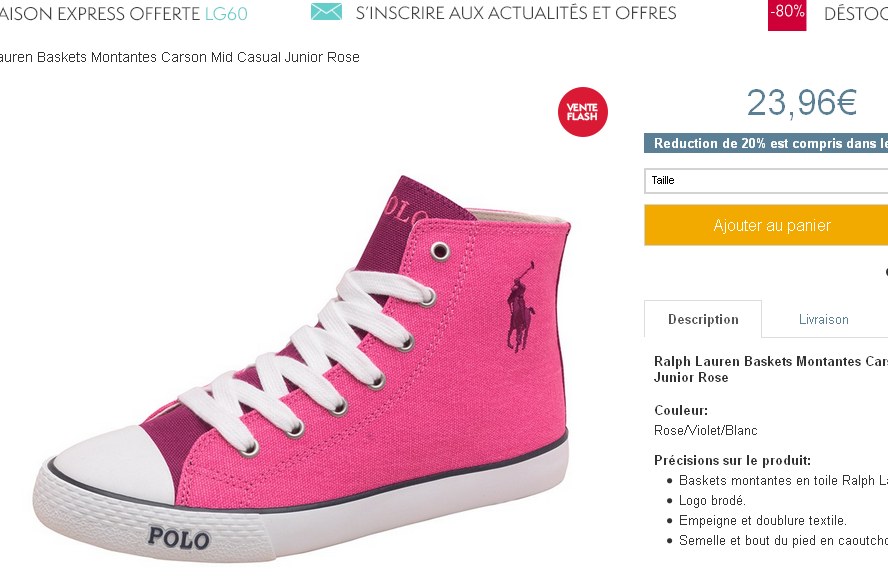This screenshot has width=888, height=580.
Task: Follow the S'inscrire aux actualités et offres link
Action: pyautogui.click(x=516, y=14)
